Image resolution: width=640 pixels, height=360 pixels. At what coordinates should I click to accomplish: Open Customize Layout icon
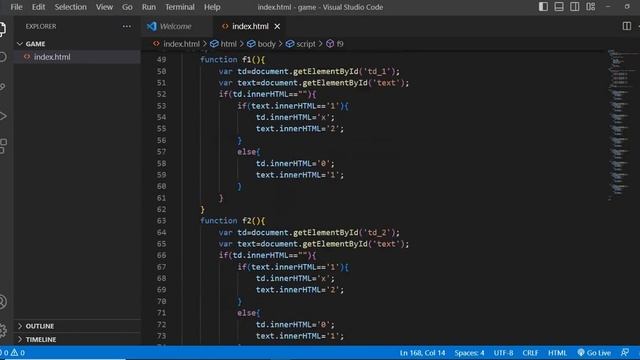[x=590, y=7]
